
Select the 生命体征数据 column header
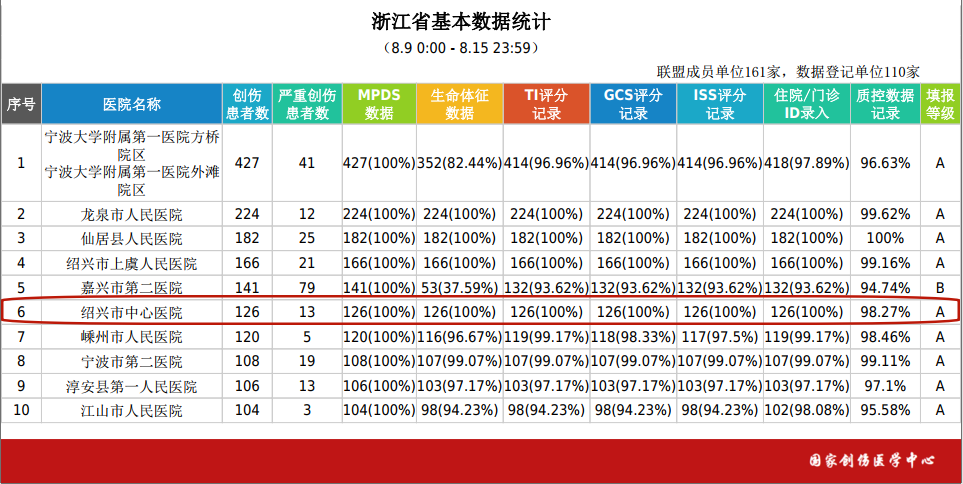(x=459, y=104)
